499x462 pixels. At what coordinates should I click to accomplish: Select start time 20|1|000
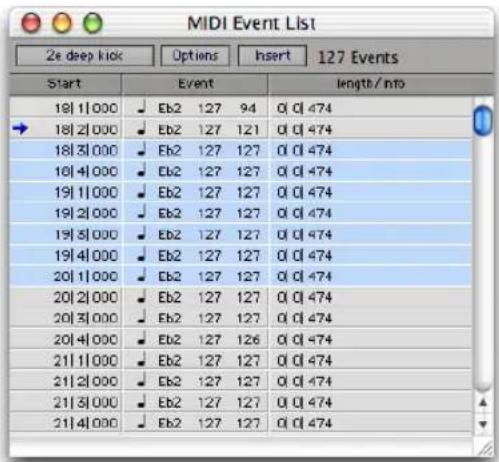[x=86, y=277]
